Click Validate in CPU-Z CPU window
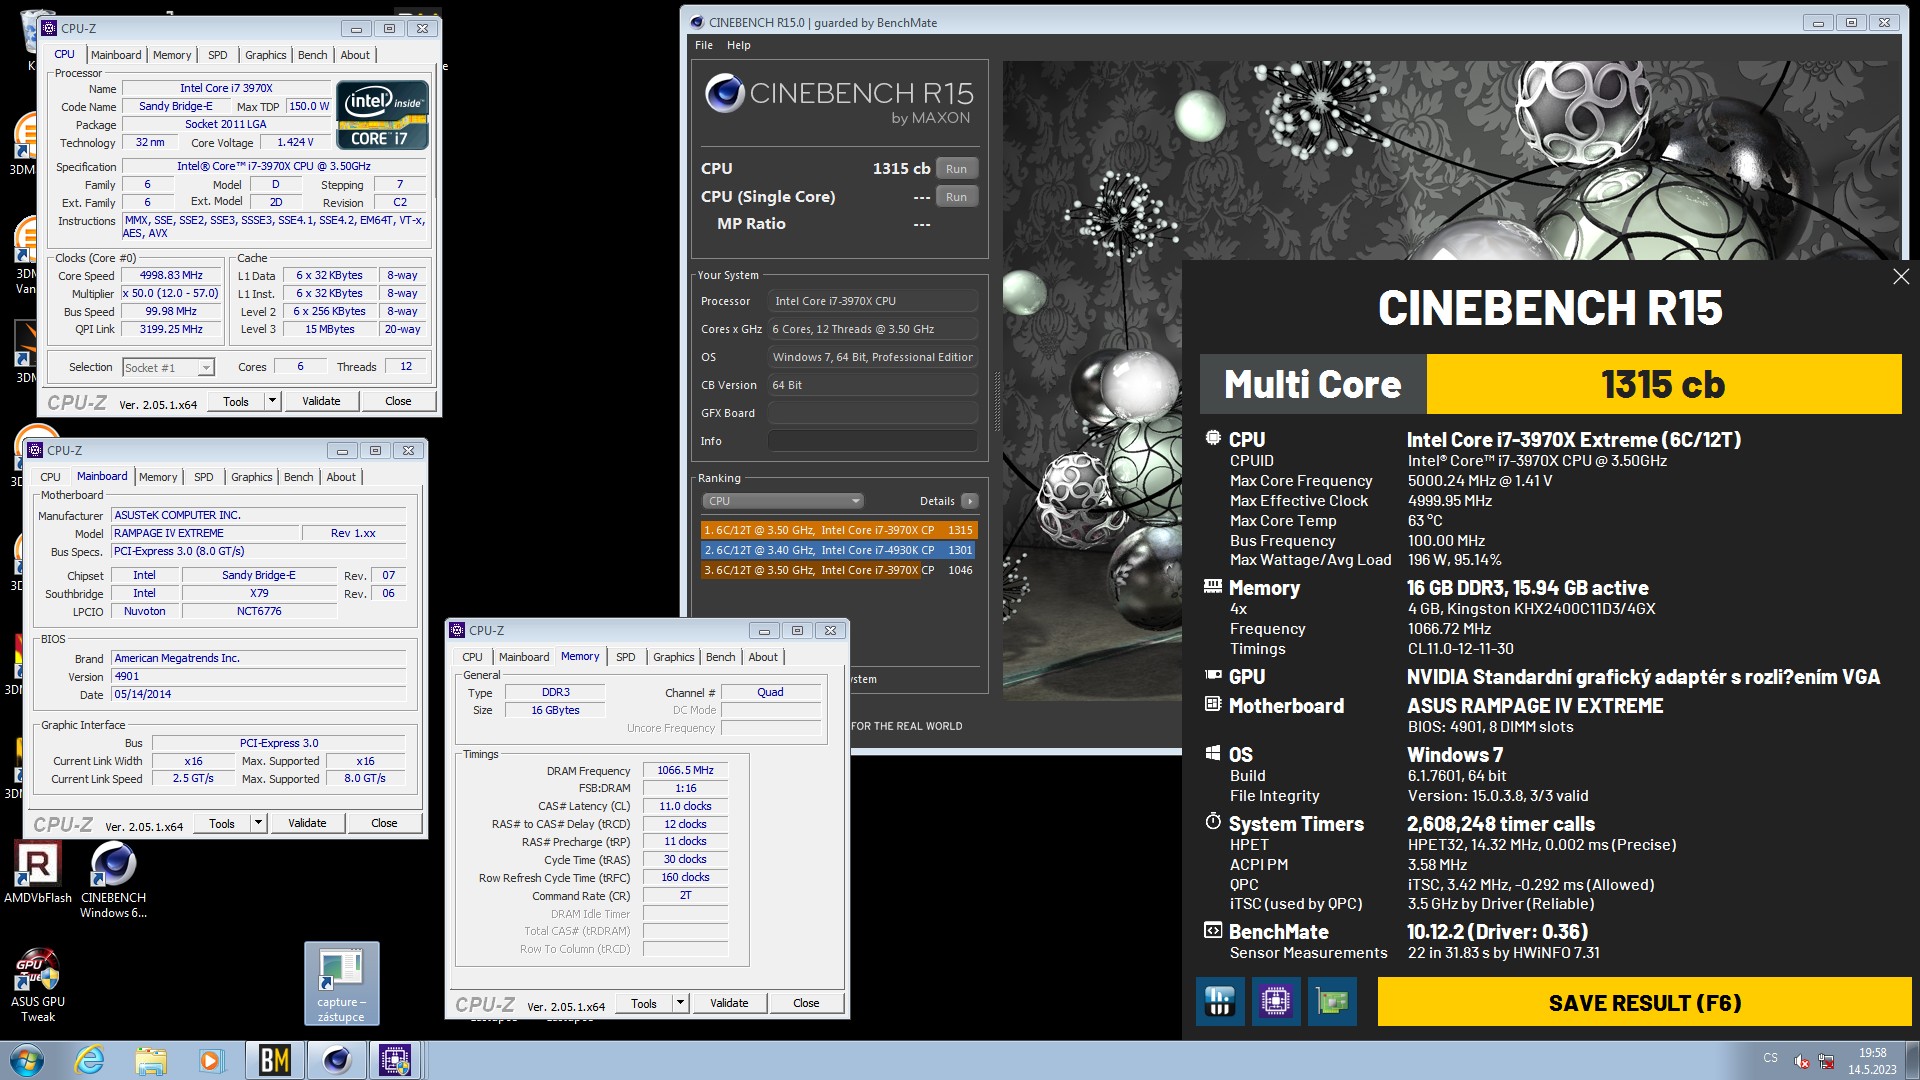 321,401
